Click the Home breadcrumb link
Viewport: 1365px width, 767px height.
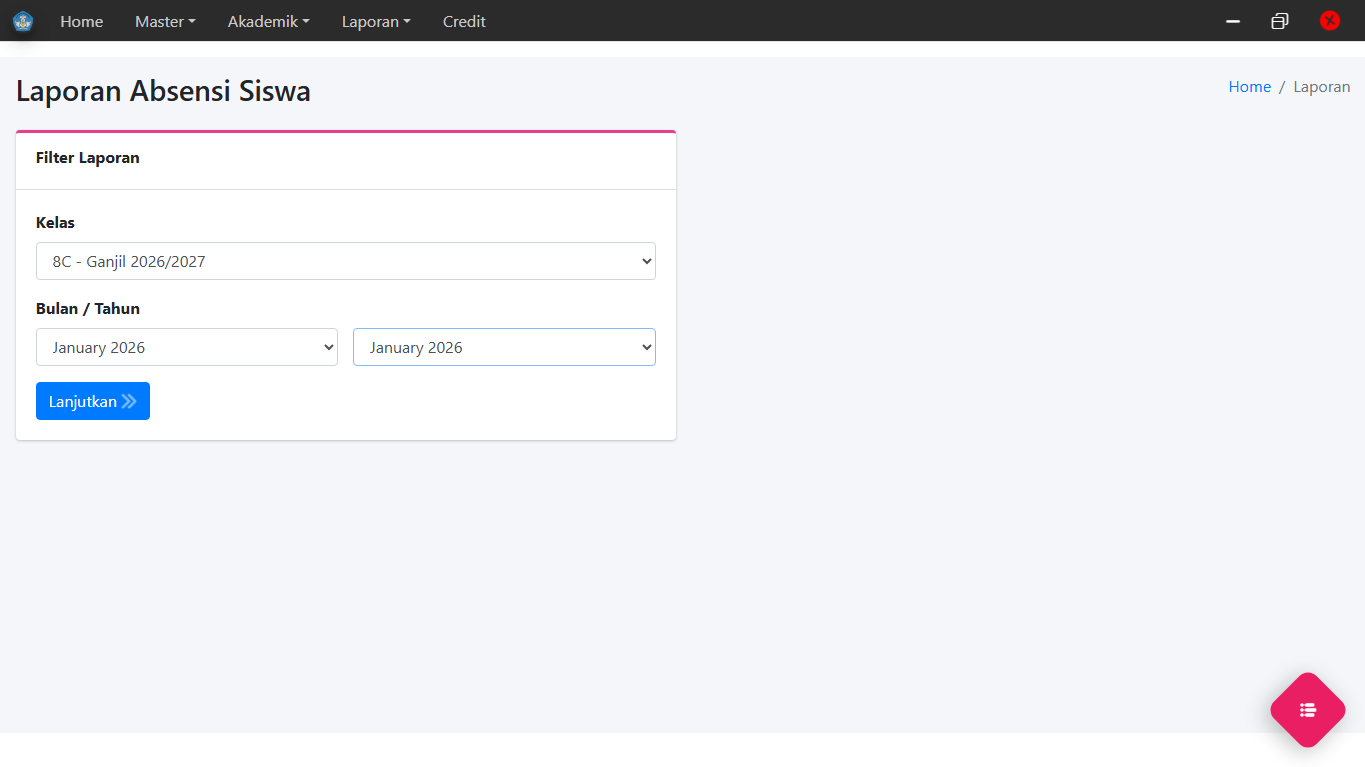pyautogui.click(x=1249, y=87)
